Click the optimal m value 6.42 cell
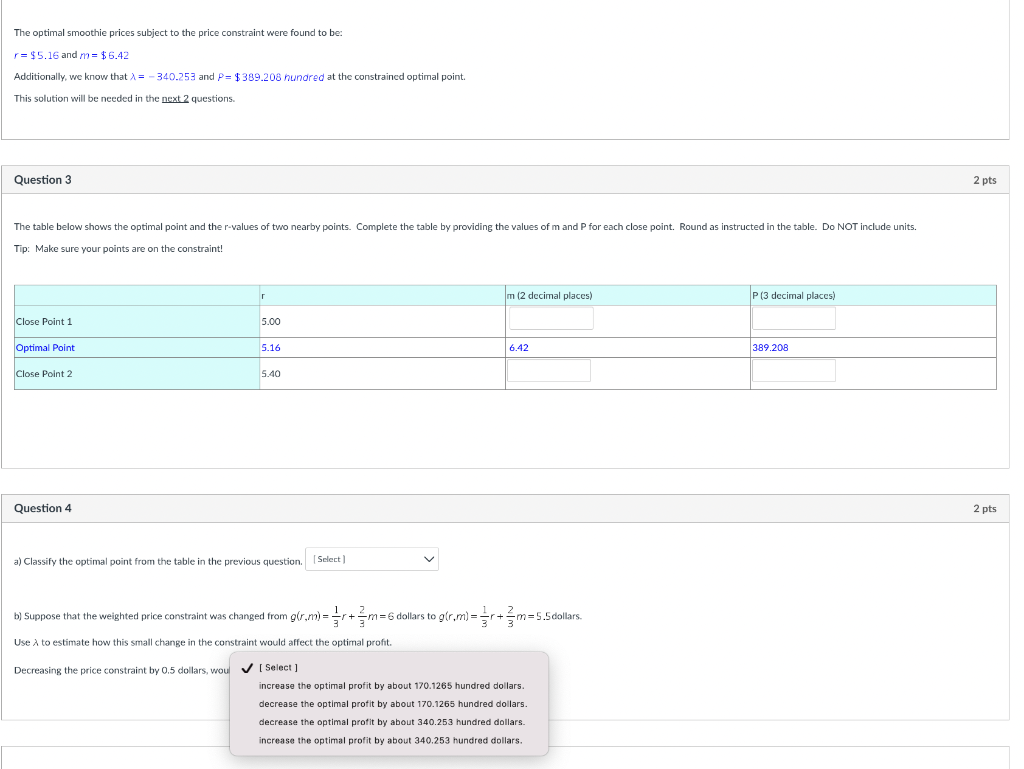The height and width of the screenshot is (769, 1024). tap(519, 348)
